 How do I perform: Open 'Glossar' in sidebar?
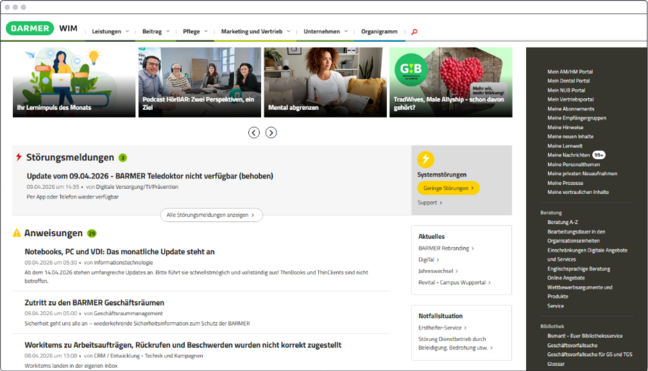click(556, 364)
